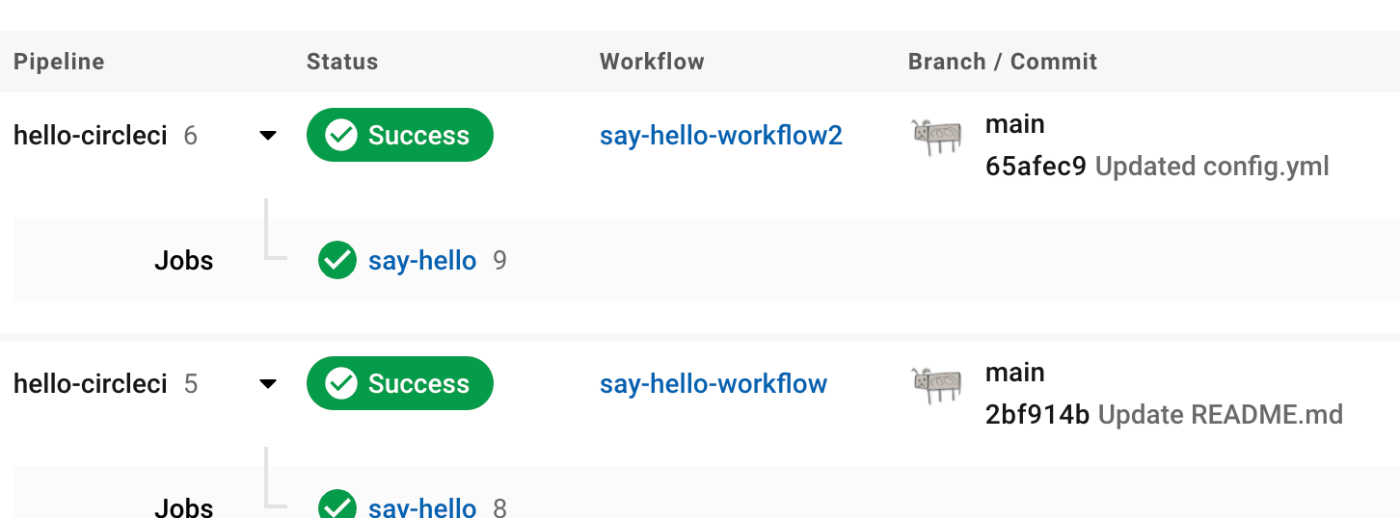This screenshot has width=1400, height=518.
Task: Open job say-hello number 8
Action: (422, 506)
